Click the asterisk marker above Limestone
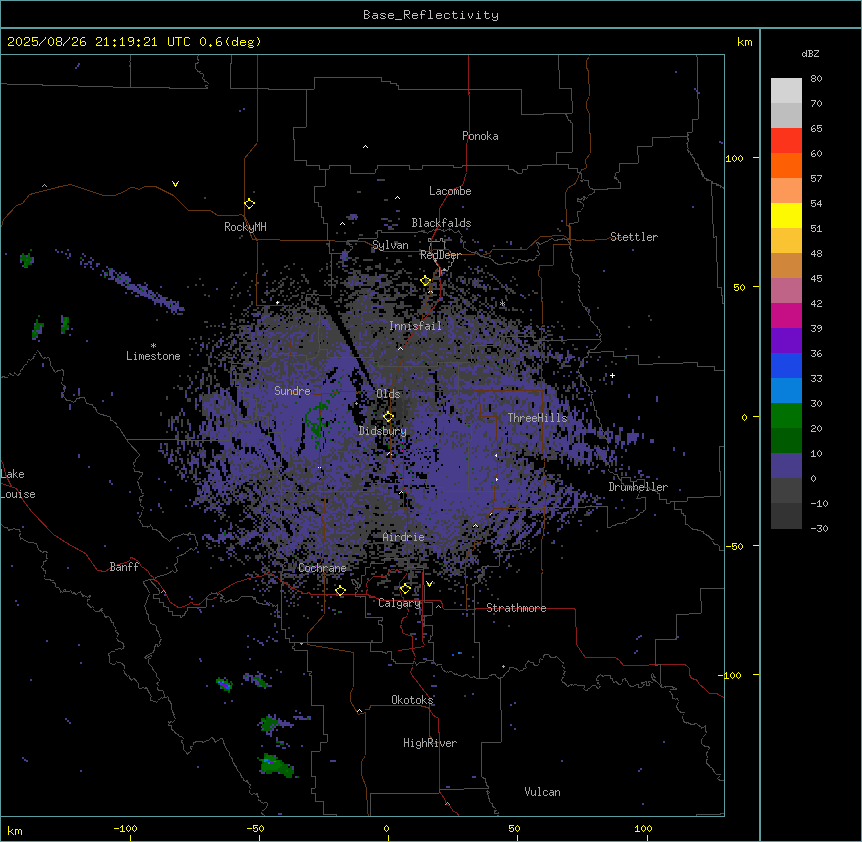Viewport: 862px width, 842px height. (153, 346)
